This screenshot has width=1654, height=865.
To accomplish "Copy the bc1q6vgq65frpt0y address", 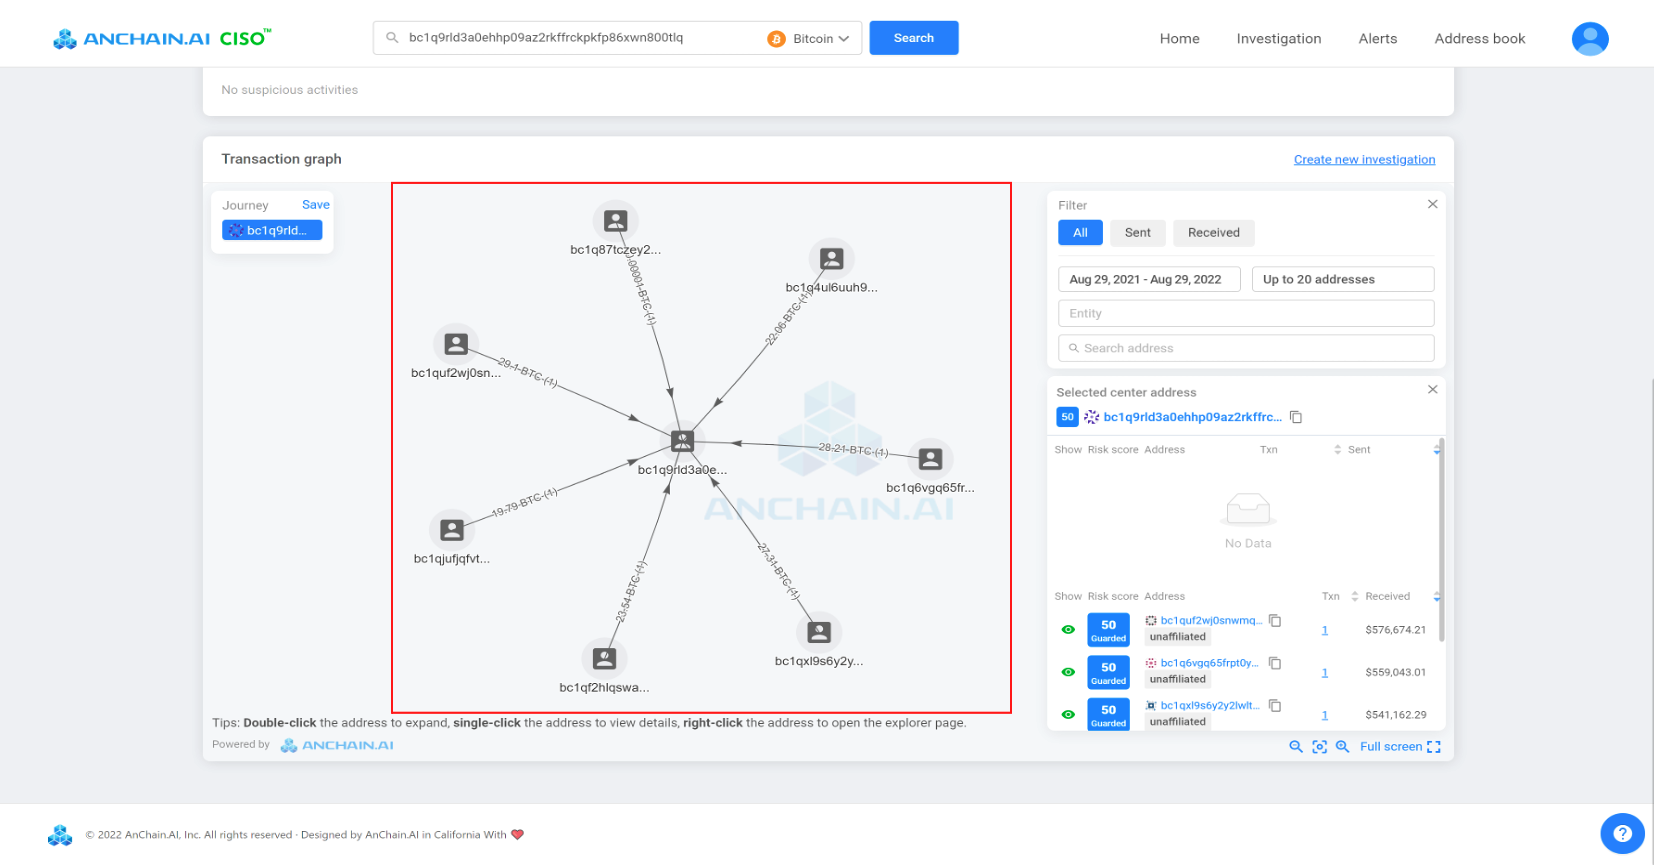I will (x=1275, y=663).
